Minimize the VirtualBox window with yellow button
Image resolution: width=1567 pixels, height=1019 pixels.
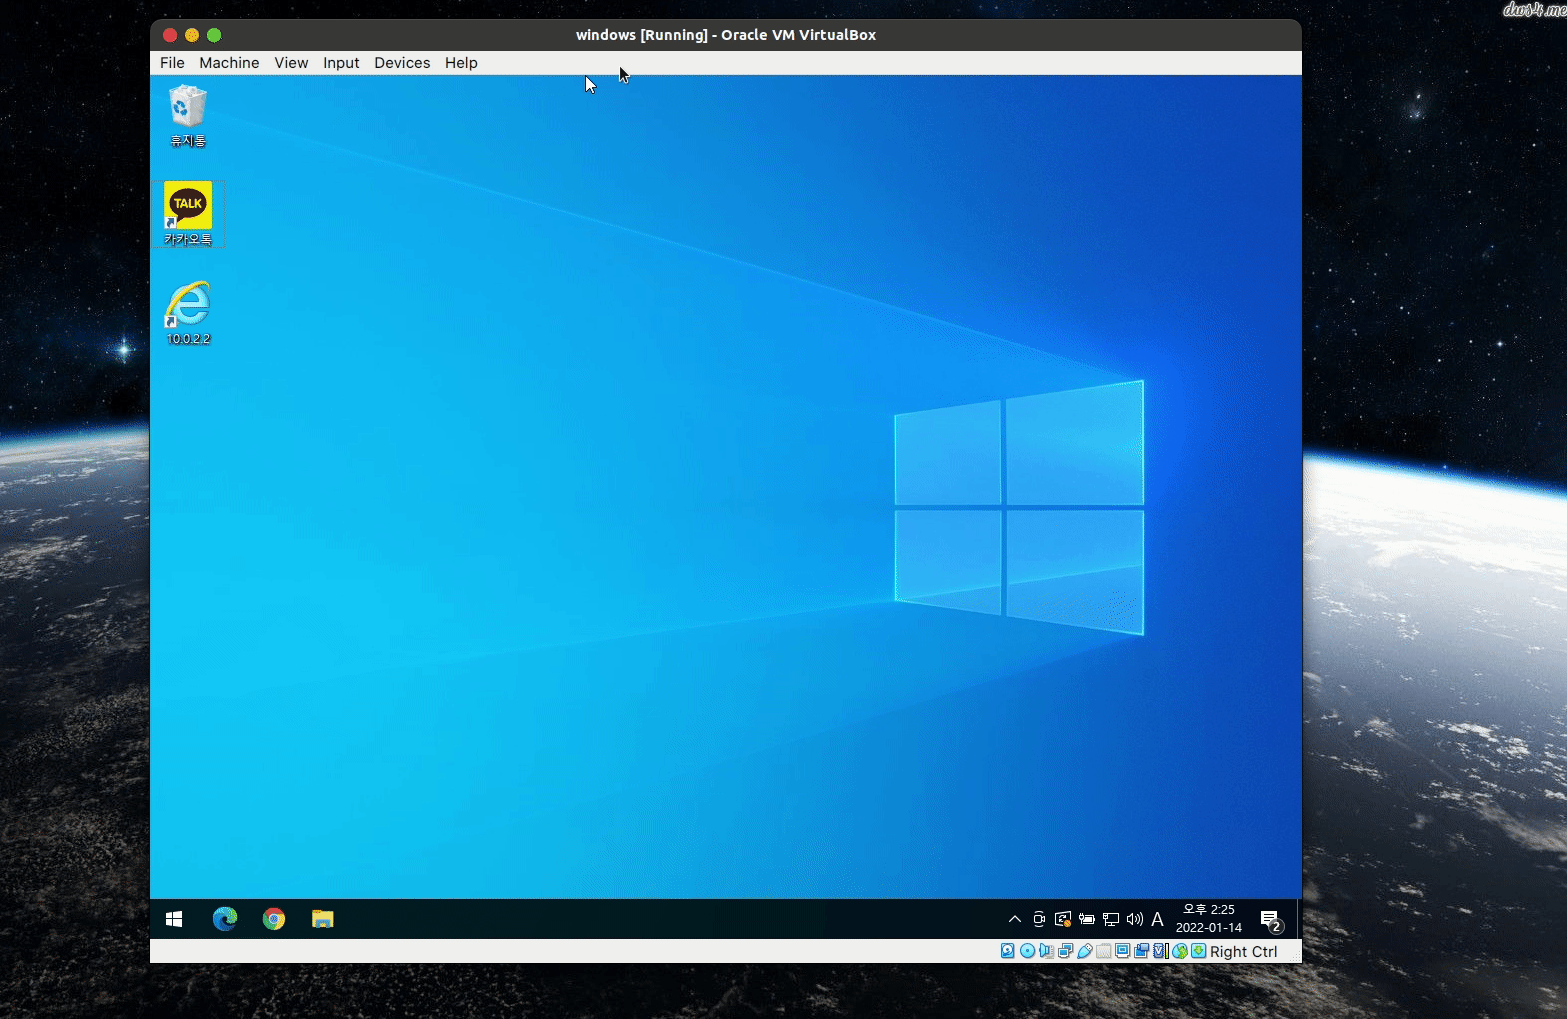[192, 35]
